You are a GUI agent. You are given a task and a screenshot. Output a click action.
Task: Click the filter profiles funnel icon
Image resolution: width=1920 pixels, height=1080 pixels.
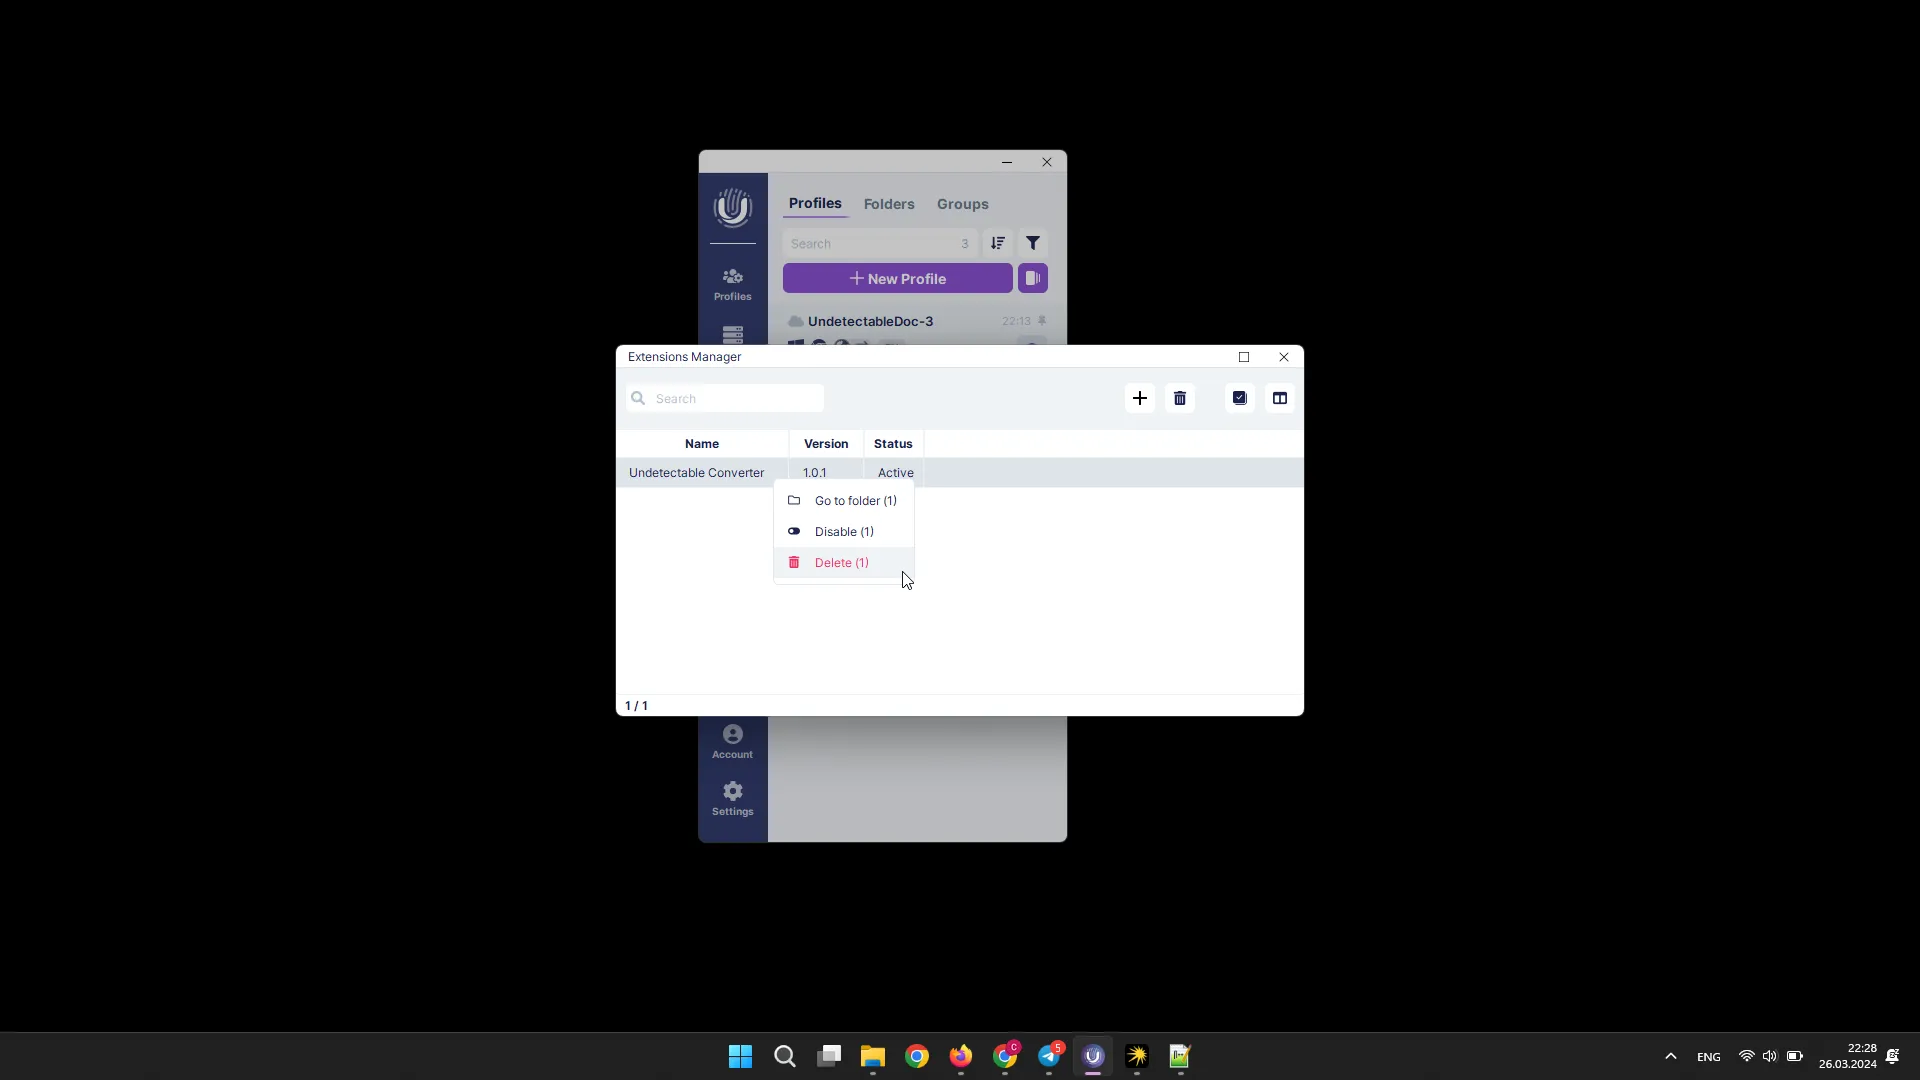click(x=1036, y=243)
